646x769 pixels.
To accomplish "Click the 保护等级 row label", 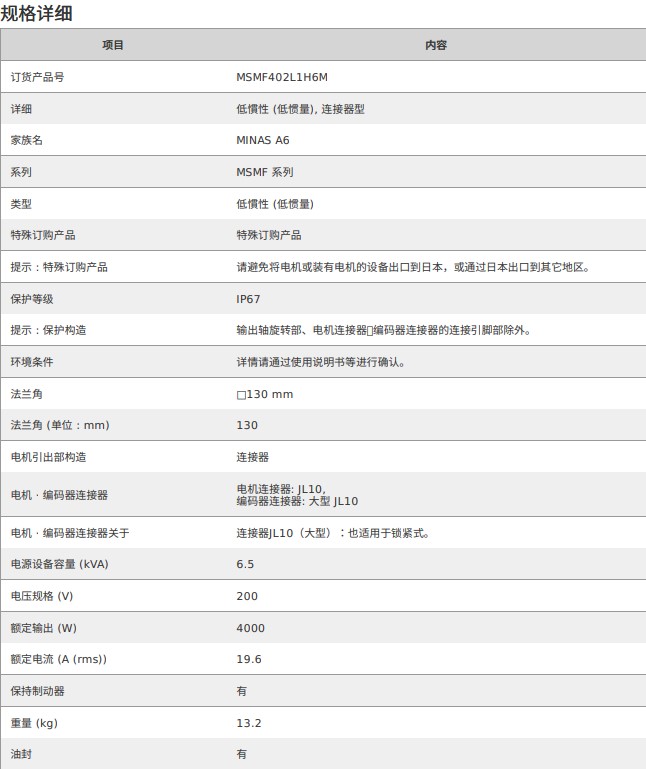I will point(32,299).
